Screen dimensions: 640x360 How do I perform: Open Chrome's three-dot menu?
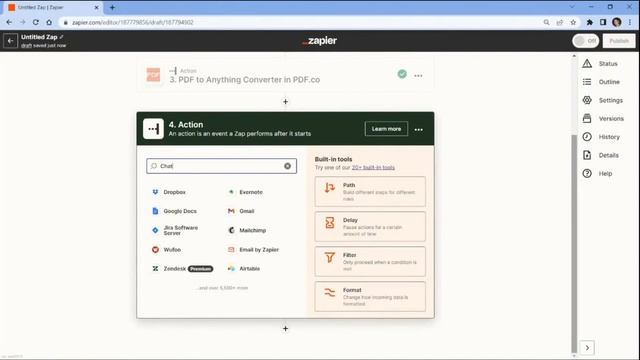click(x=630, y=22)
